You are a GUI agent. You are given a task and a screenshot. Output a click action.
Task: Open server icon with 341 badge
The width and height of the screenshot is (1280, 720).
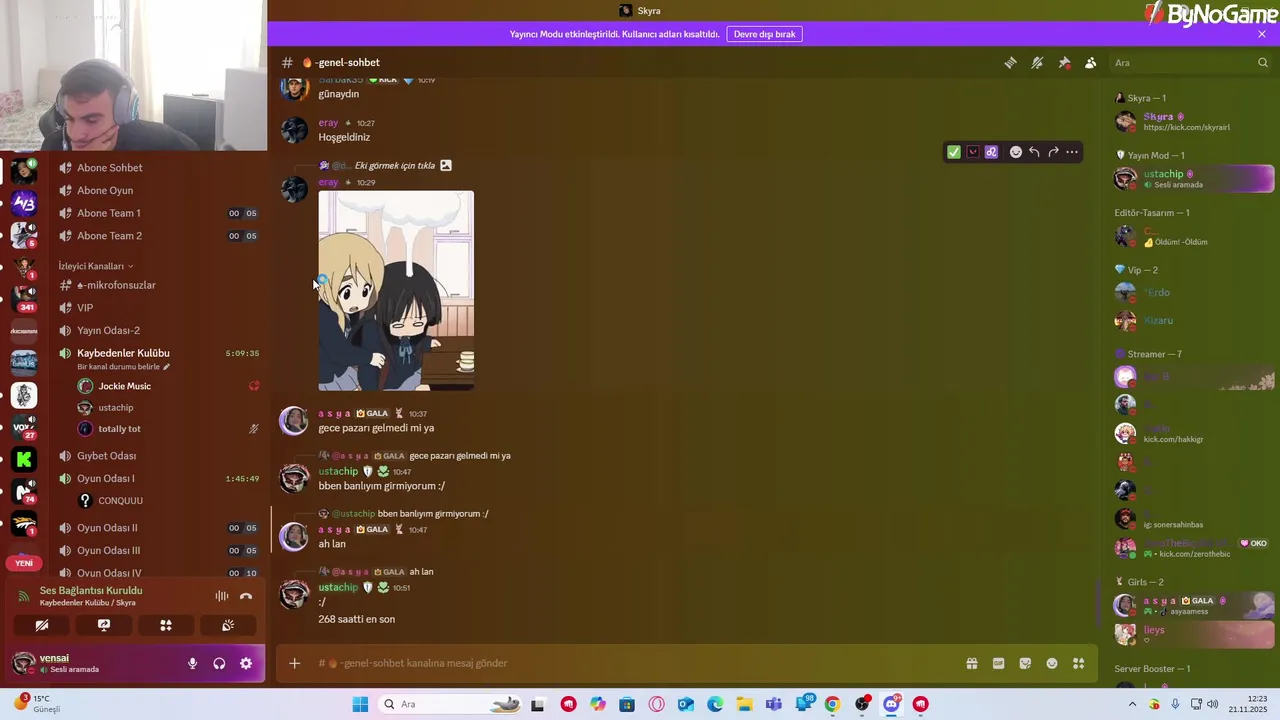point(24,297)
